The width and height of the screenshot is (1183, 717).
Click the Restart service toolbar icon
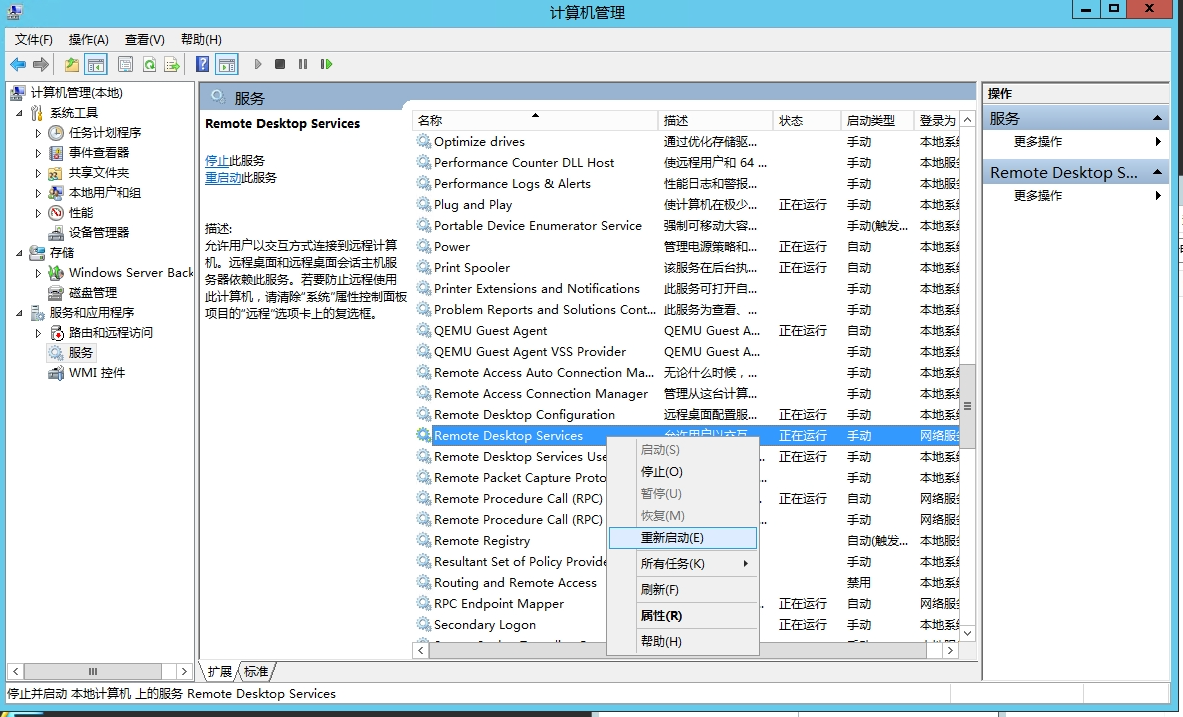326,65
